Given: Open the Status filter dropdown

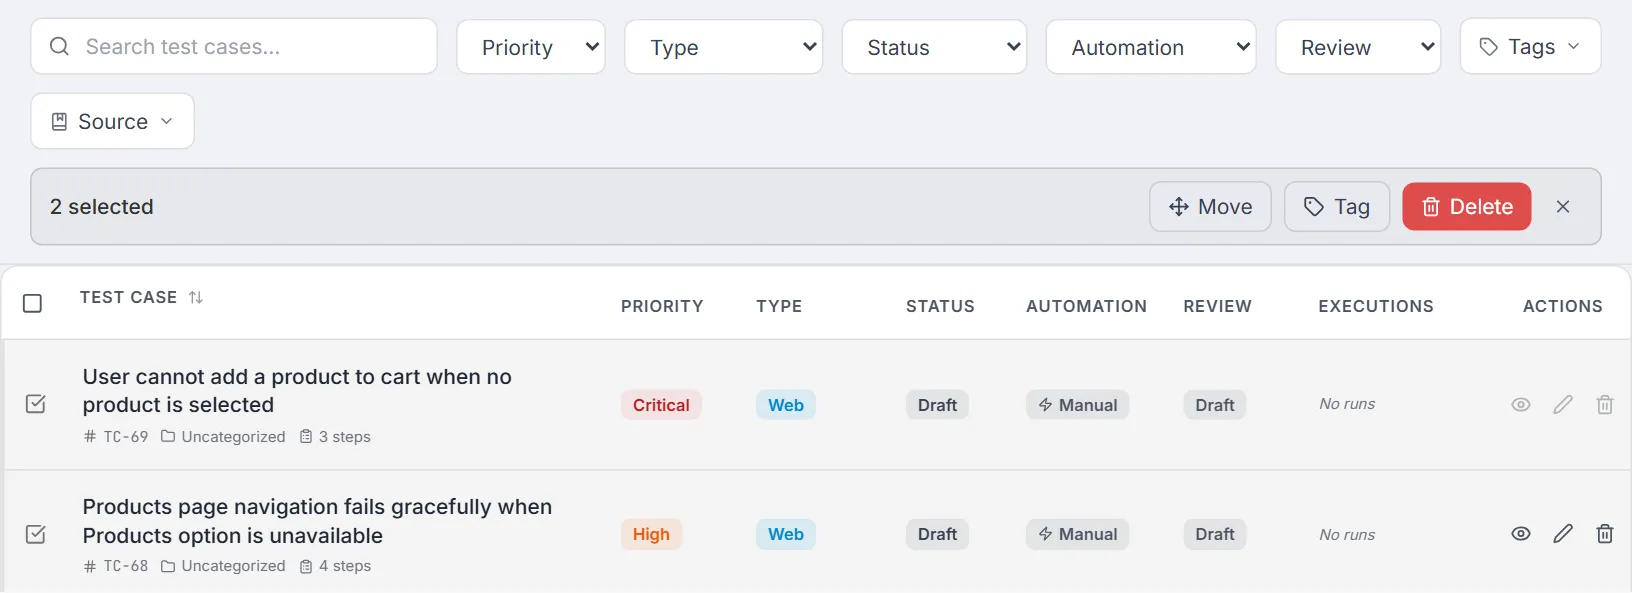Looking at the screenshot, I should coord(935,47).
